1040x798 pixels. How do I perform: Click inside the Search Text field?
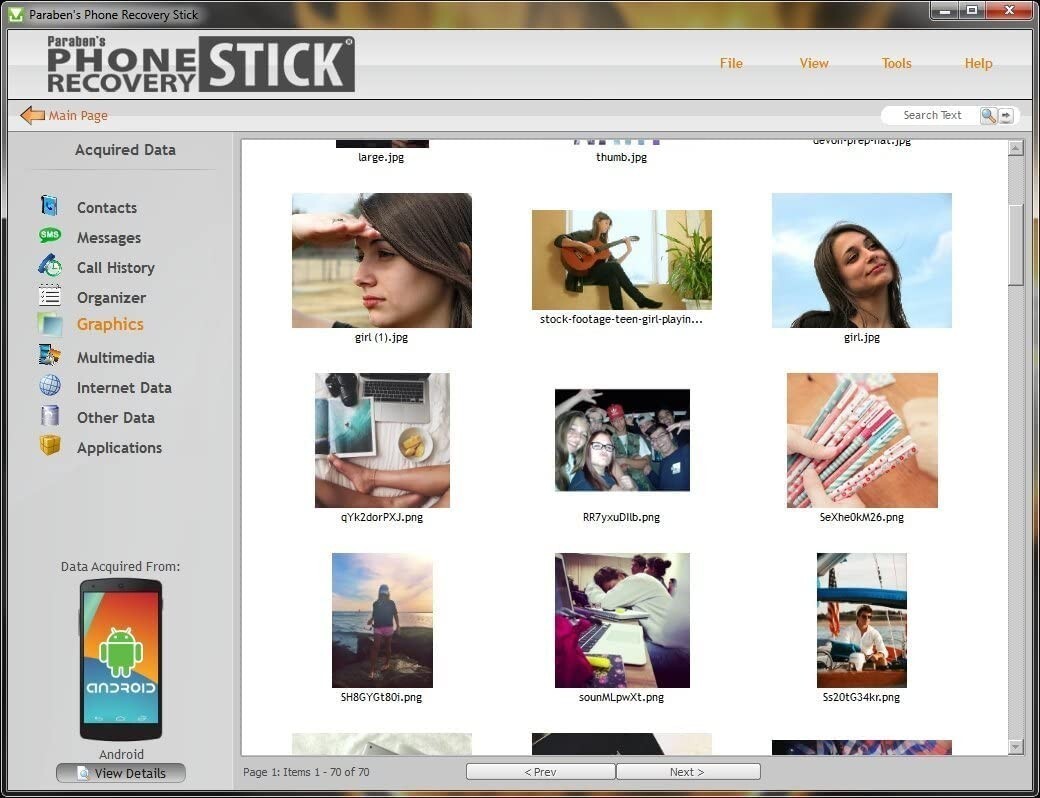(930, 115)
